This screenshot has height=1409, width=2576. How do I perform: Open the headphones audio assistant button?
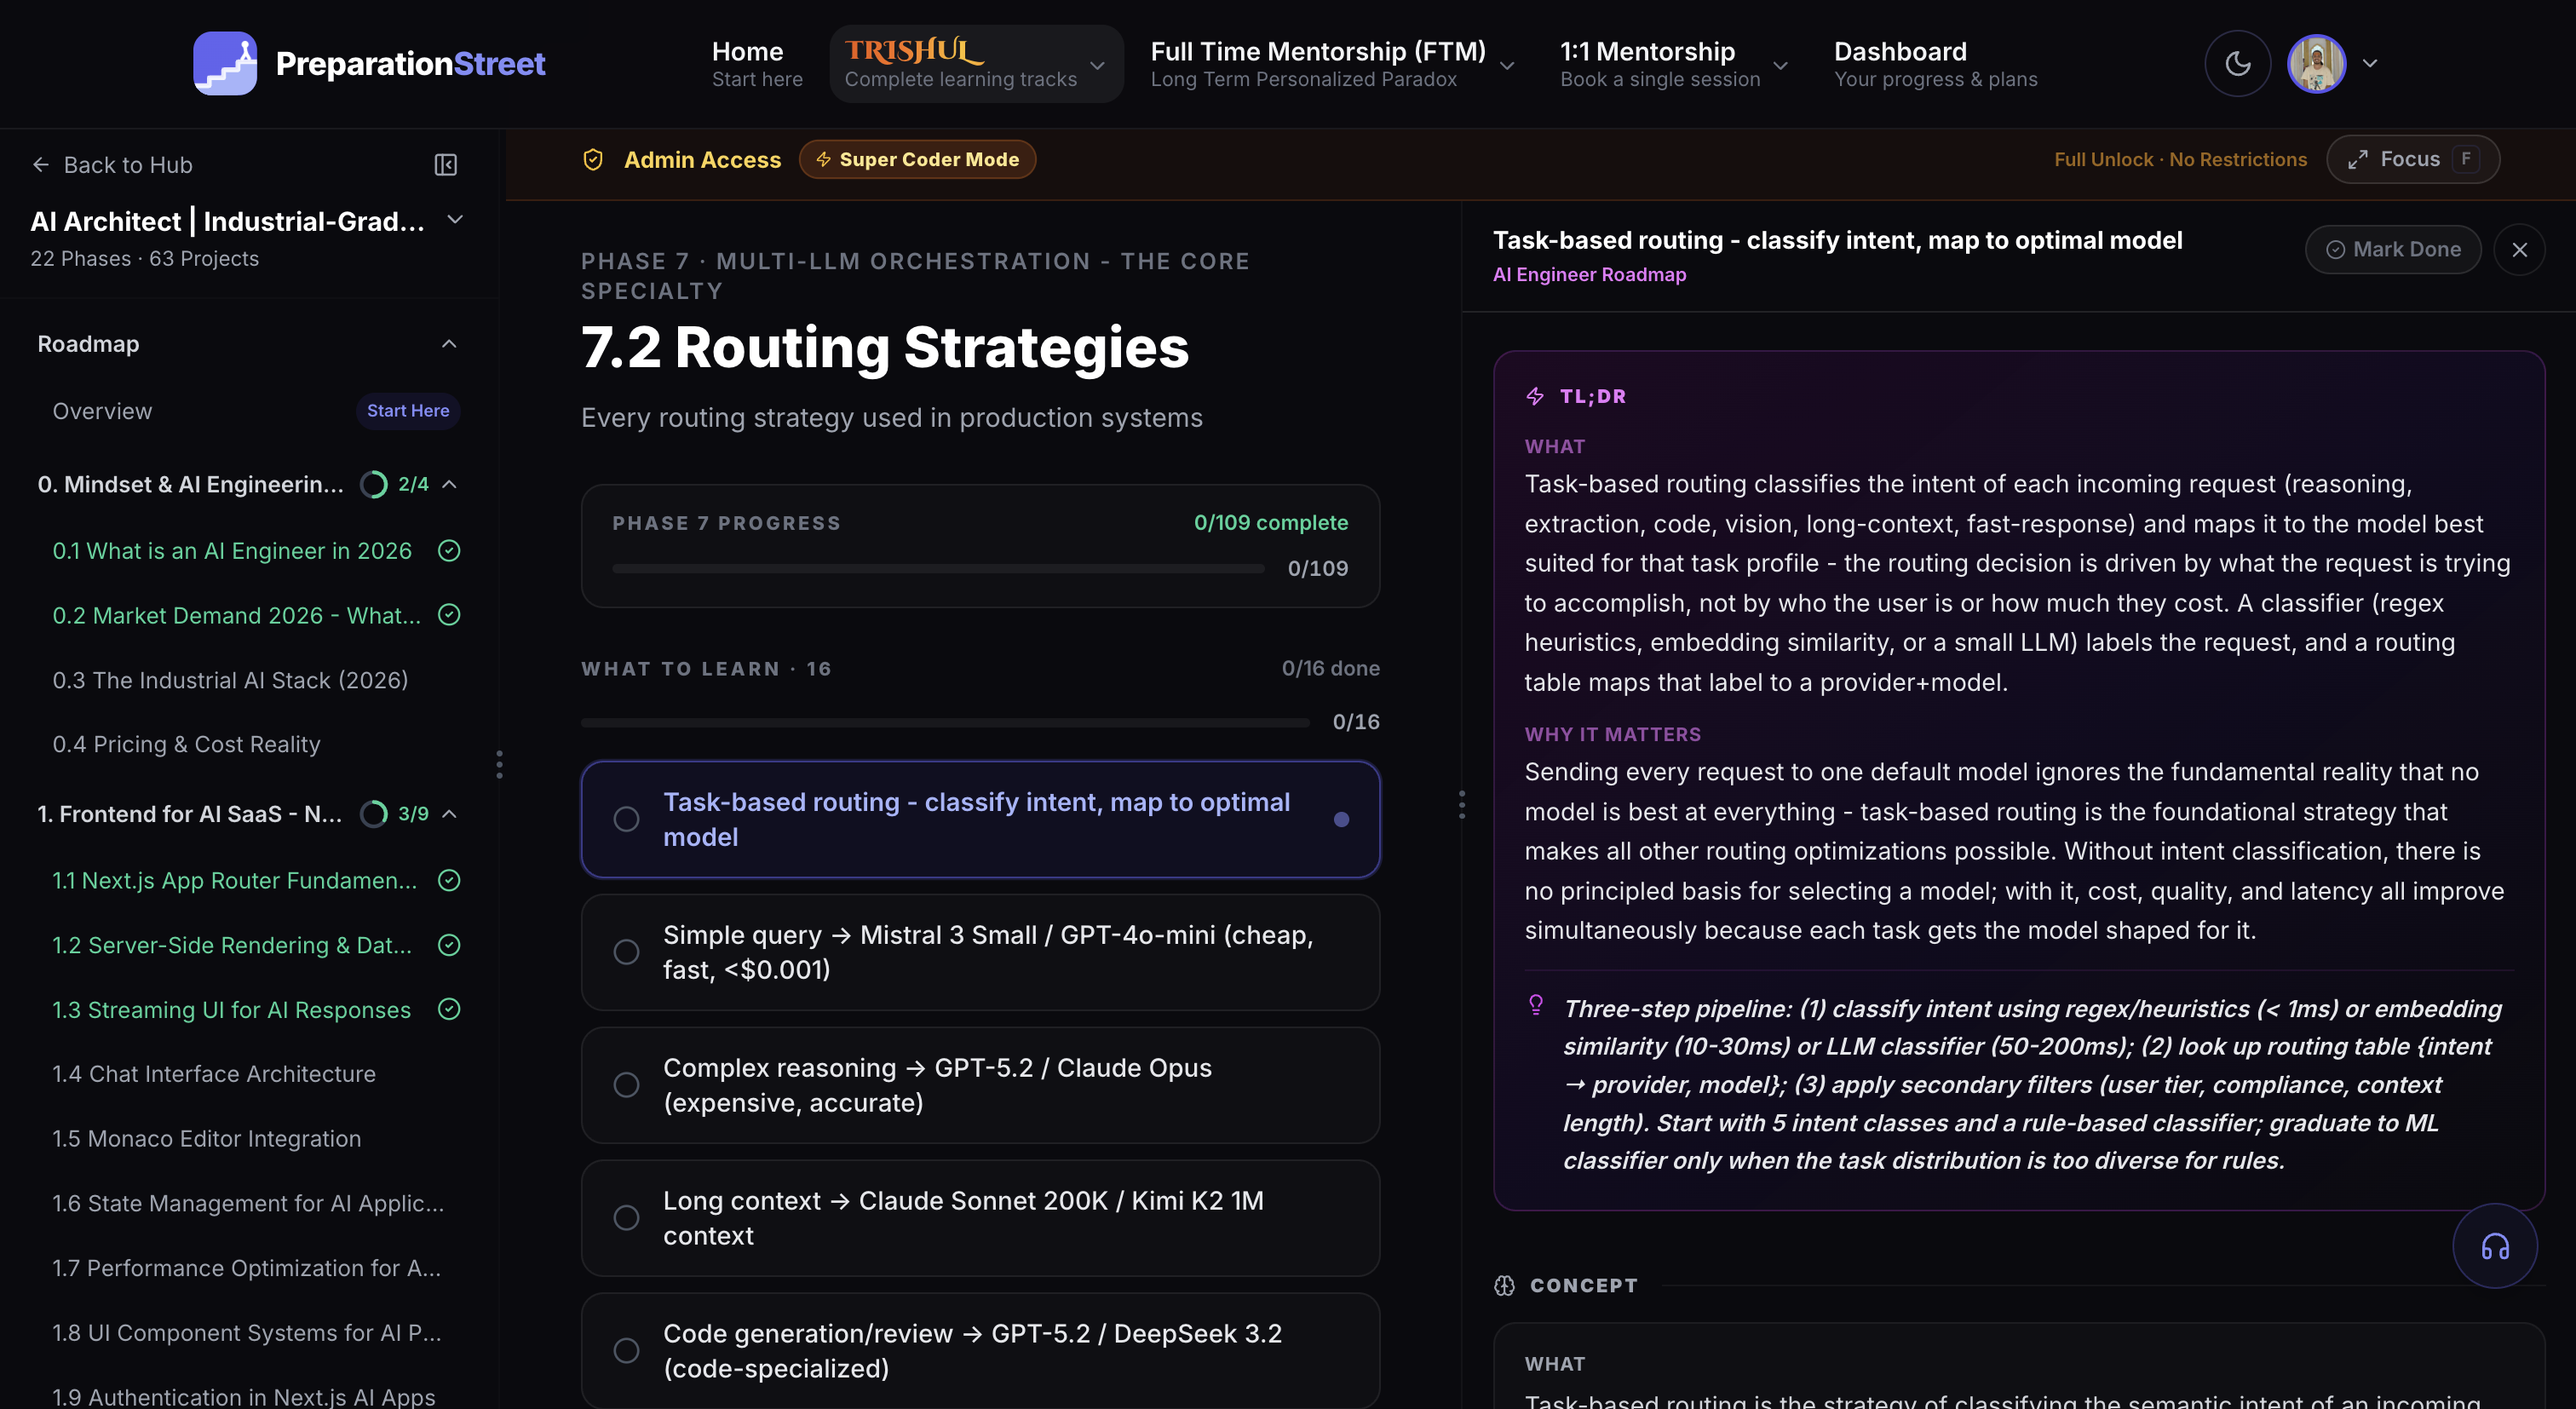pyautogui.click(x=2495, y=1246)
